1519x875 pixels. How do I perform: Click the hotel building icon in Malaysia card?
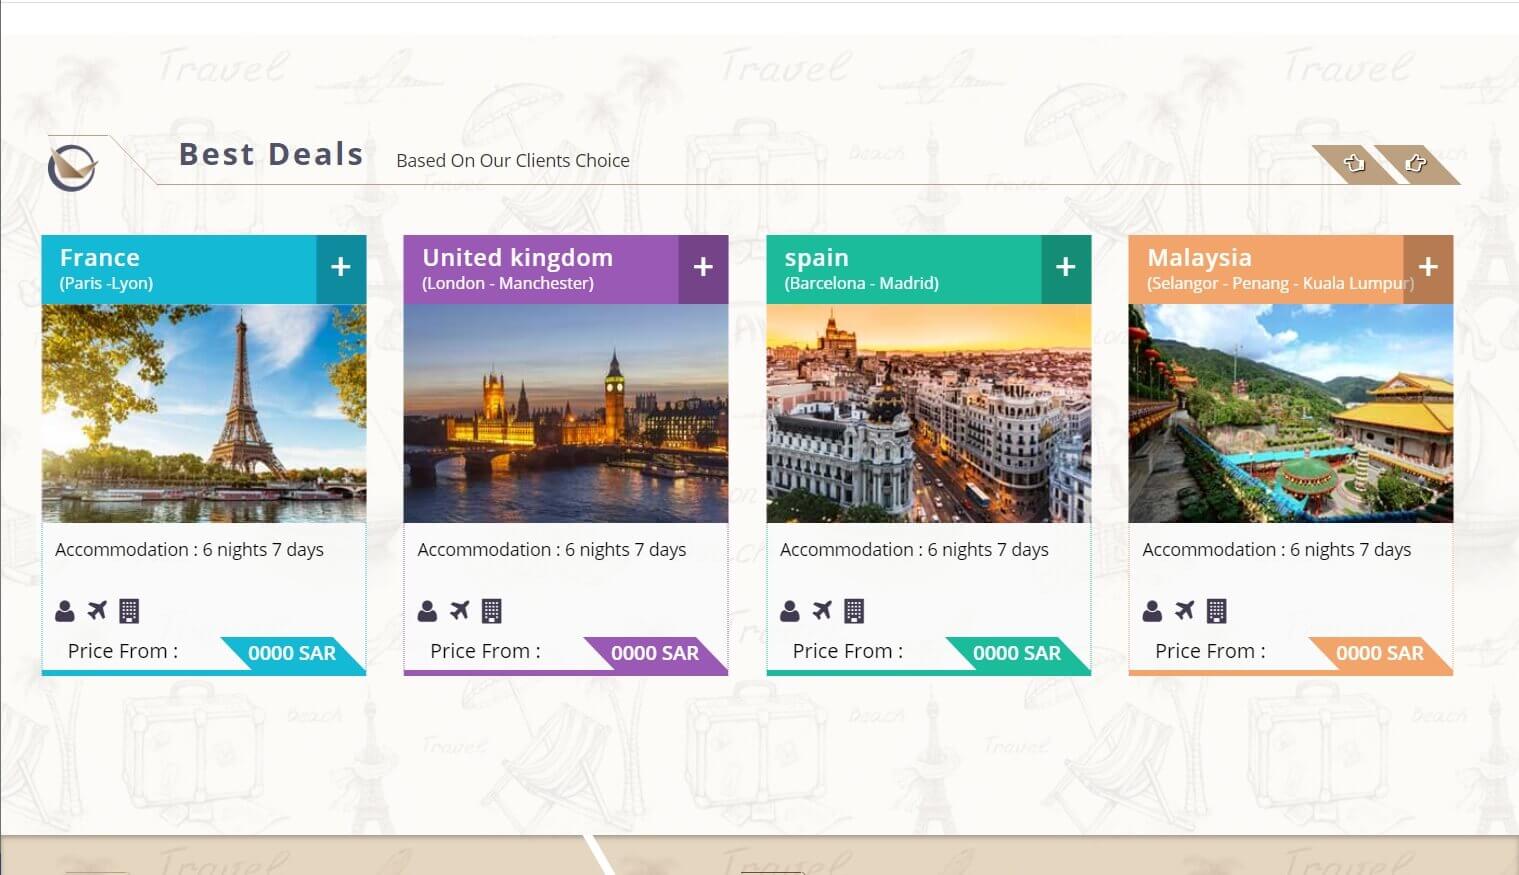[x=1216, y=610]
